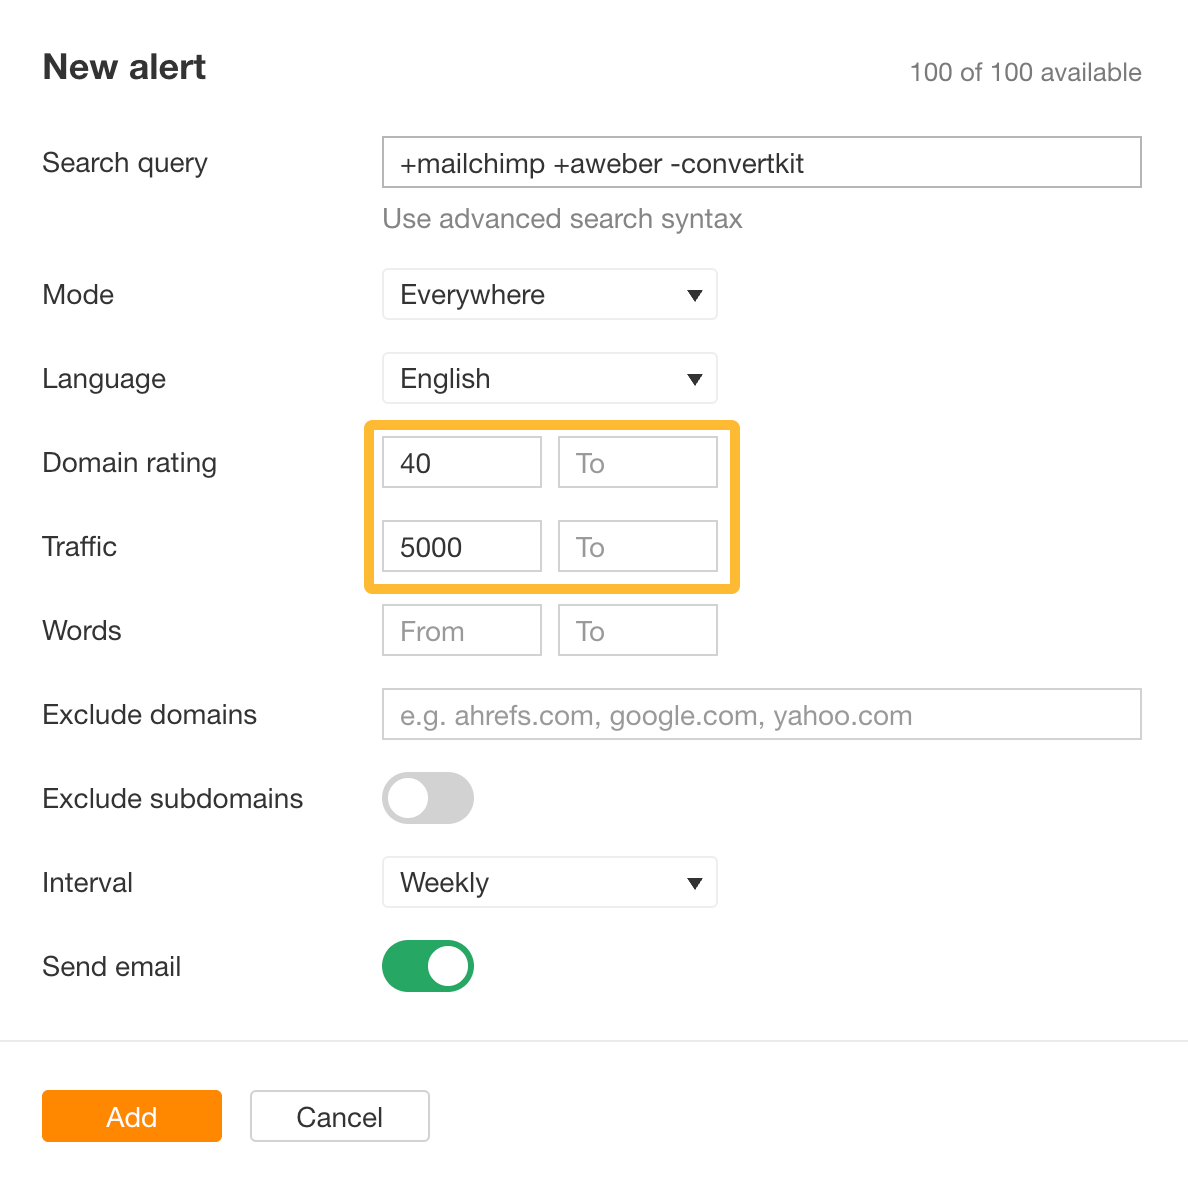Click the Words To field
The height and width of the screenshot is (1188, 1188).
pyautogui.click(x=637, y=630)
